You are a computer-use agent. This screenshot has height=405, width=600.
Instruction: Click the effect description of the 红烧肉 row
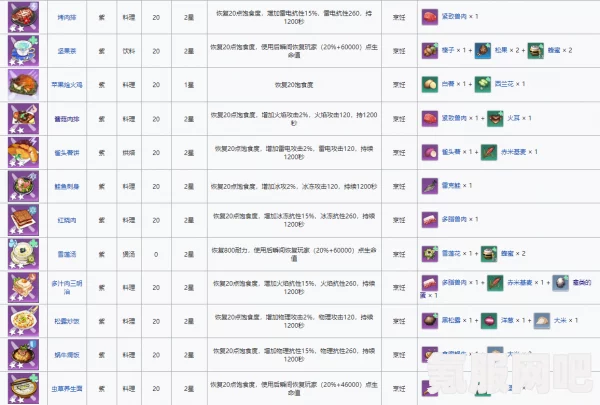pyautogui.click(x=294, y=220)
